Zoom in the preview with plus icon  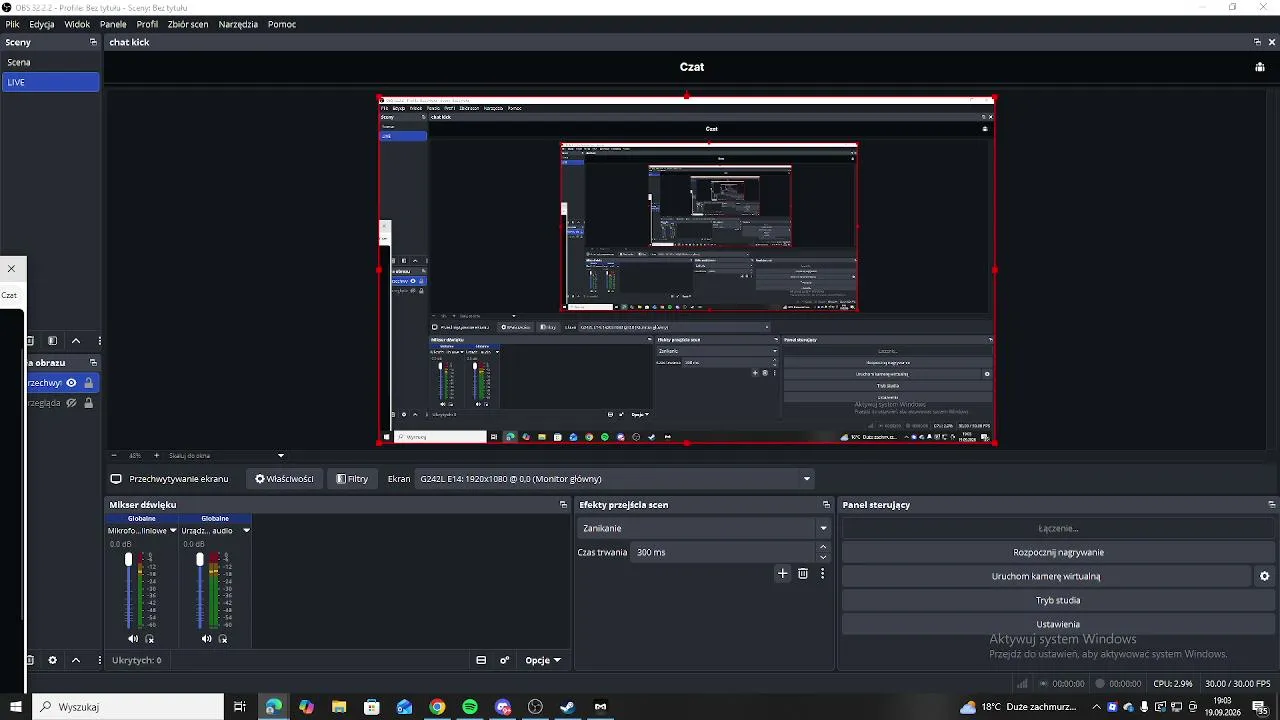click(x=156, y=455)
